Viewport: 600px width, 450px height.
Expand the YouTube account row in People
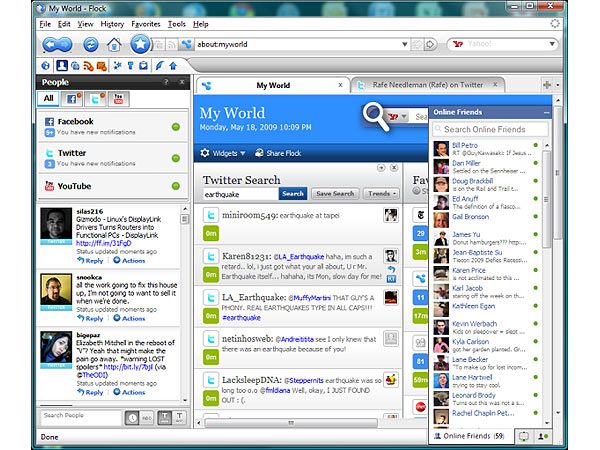click(113, 186)
